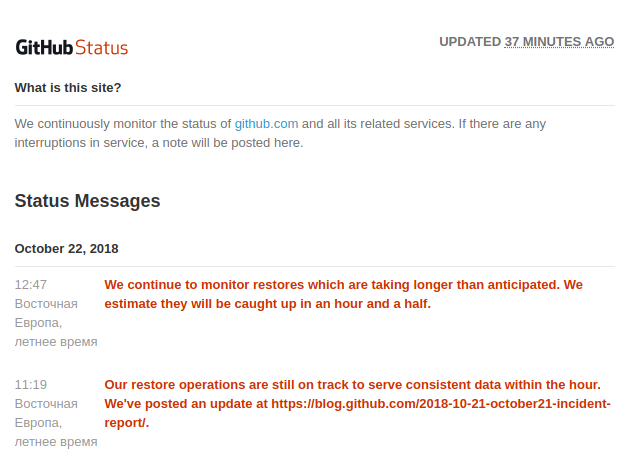
Task: Click the "Status Messages" heading
Action: [87, 201]
